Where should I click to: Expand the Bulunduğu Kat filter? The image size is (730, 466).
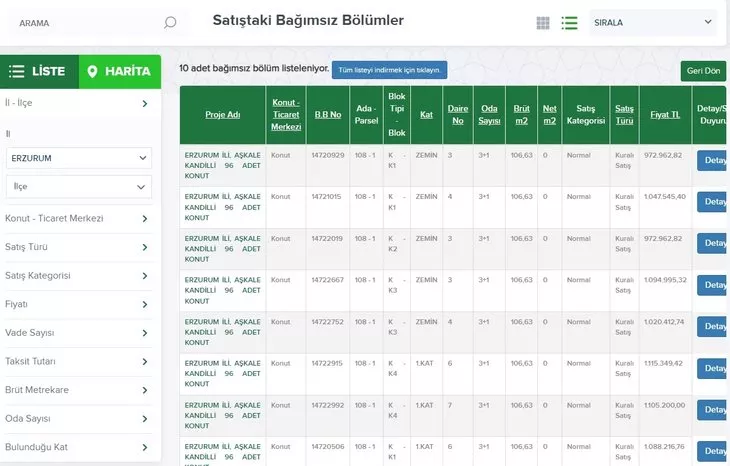pos(80,447)
